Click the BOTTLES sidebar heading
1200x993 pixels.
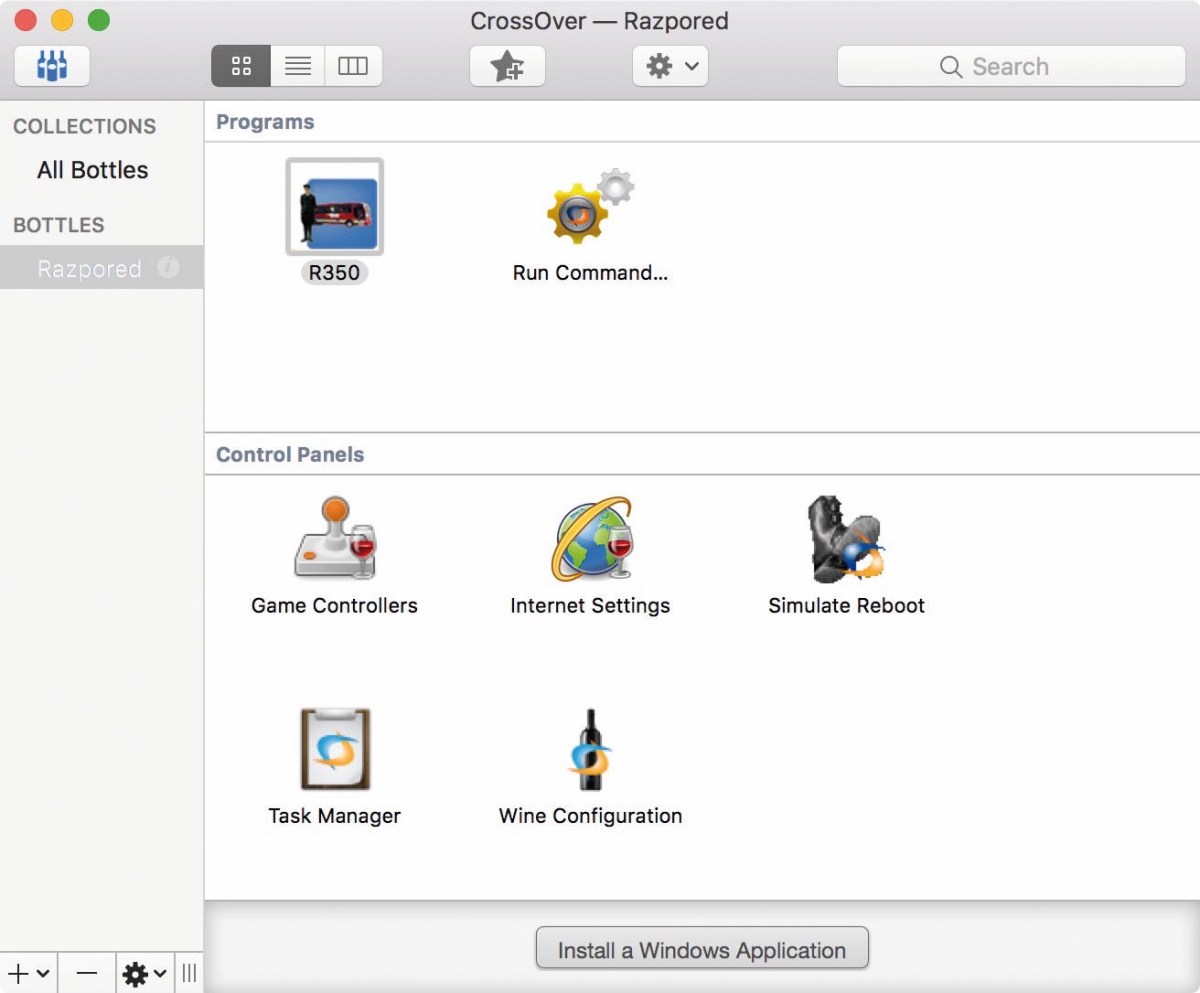click(x=58, y=225)
